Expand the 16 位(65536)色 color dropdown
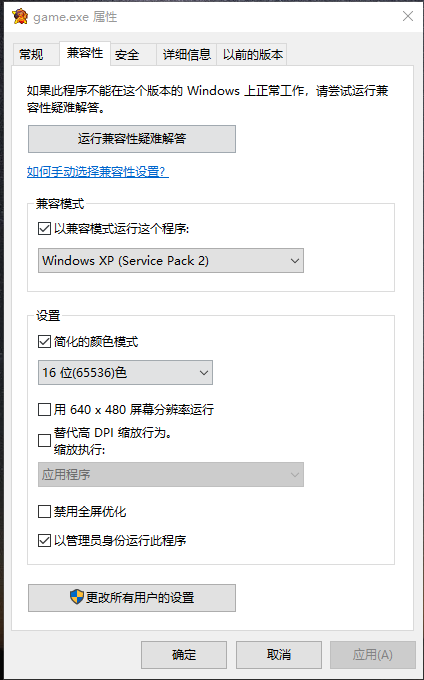This screenshot has height=680, width=424. 125,373
